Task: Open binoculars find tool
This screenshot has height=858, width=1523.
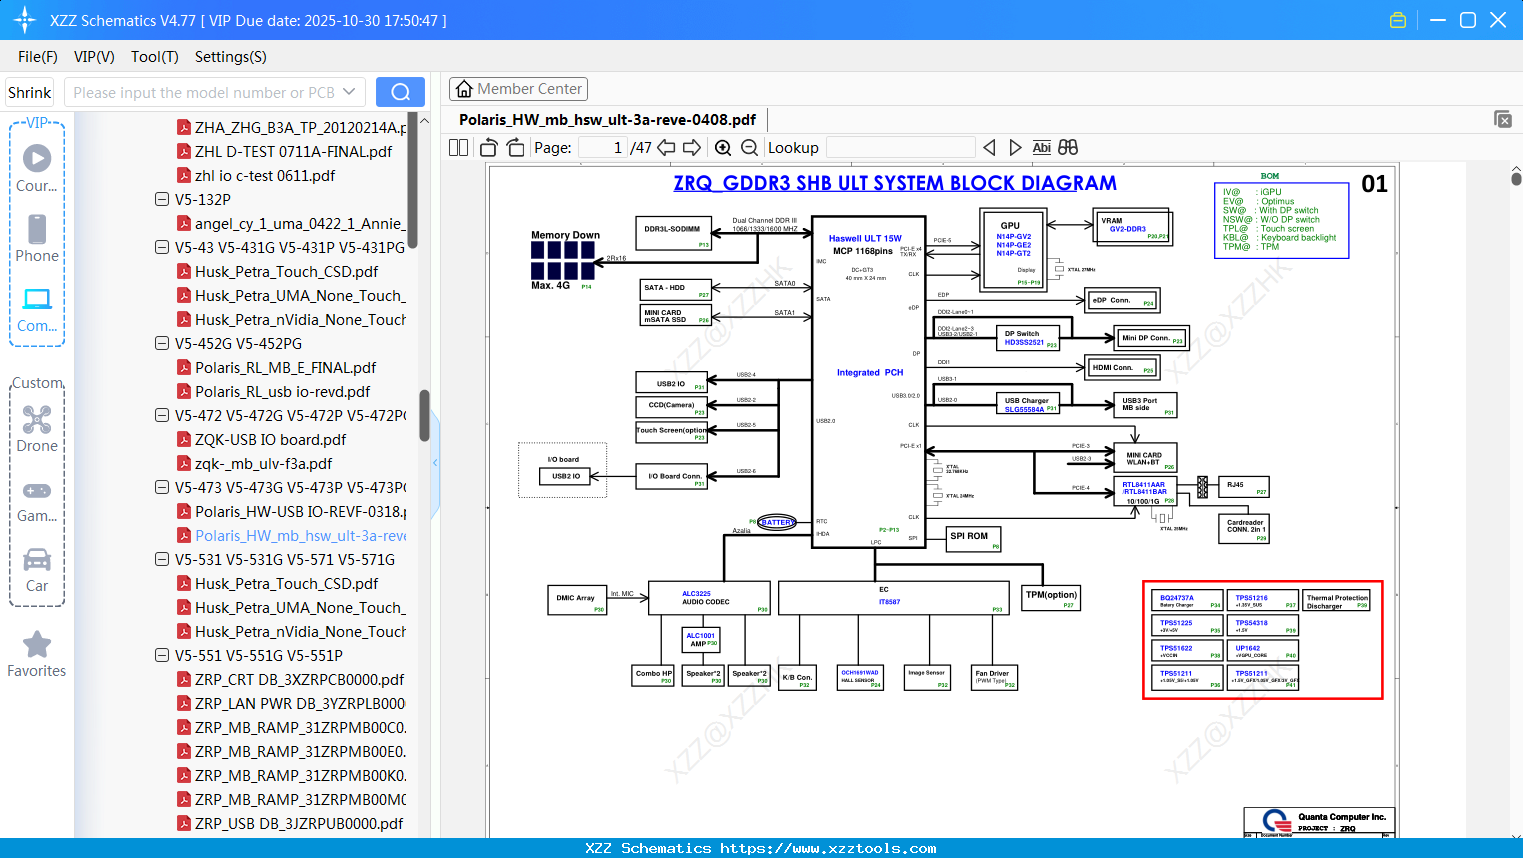Action: pyautogui.click(x=1068, y=148)
